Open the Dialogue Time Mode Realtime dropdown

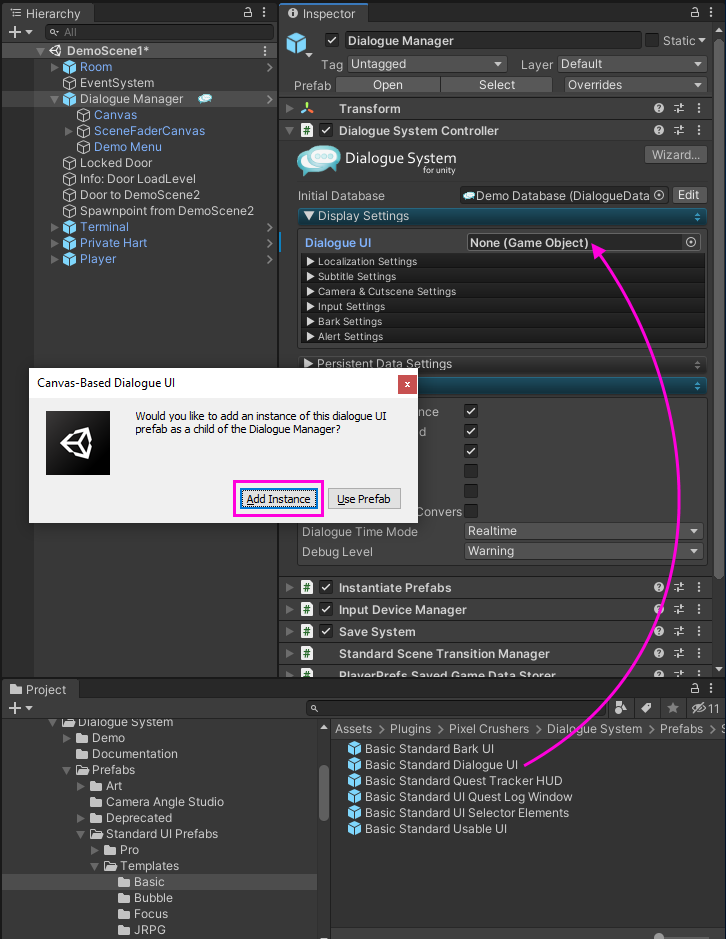click(x=583, y=531)
